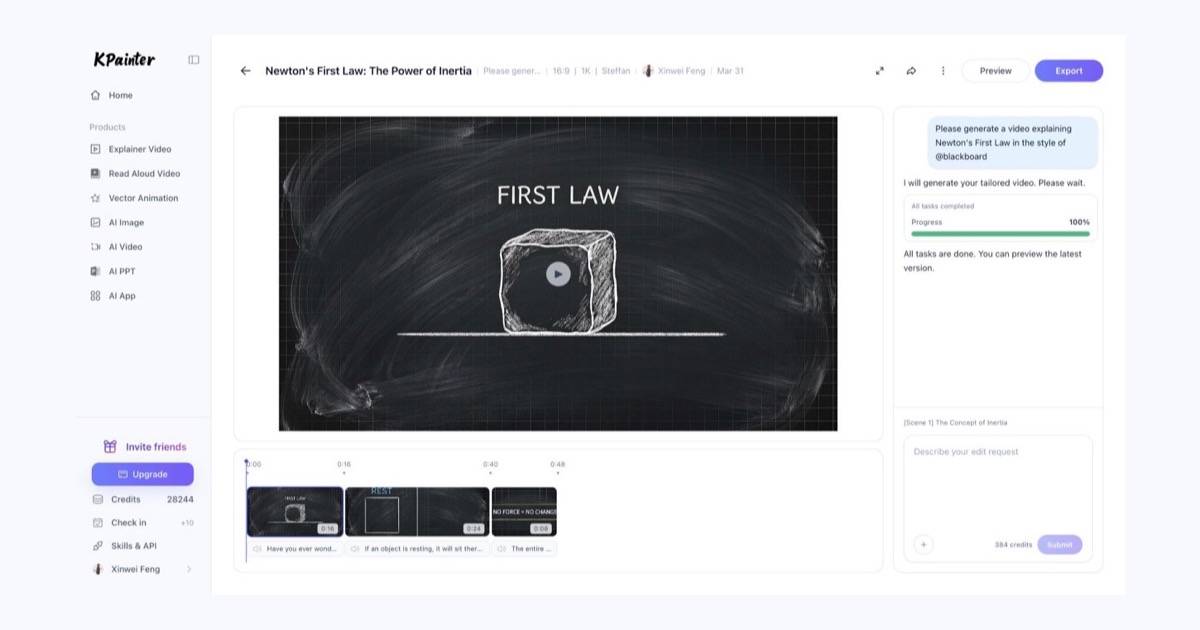Open the Explainer Video product
Viewport: 1200px width, 630px height.
click(140, 149)
